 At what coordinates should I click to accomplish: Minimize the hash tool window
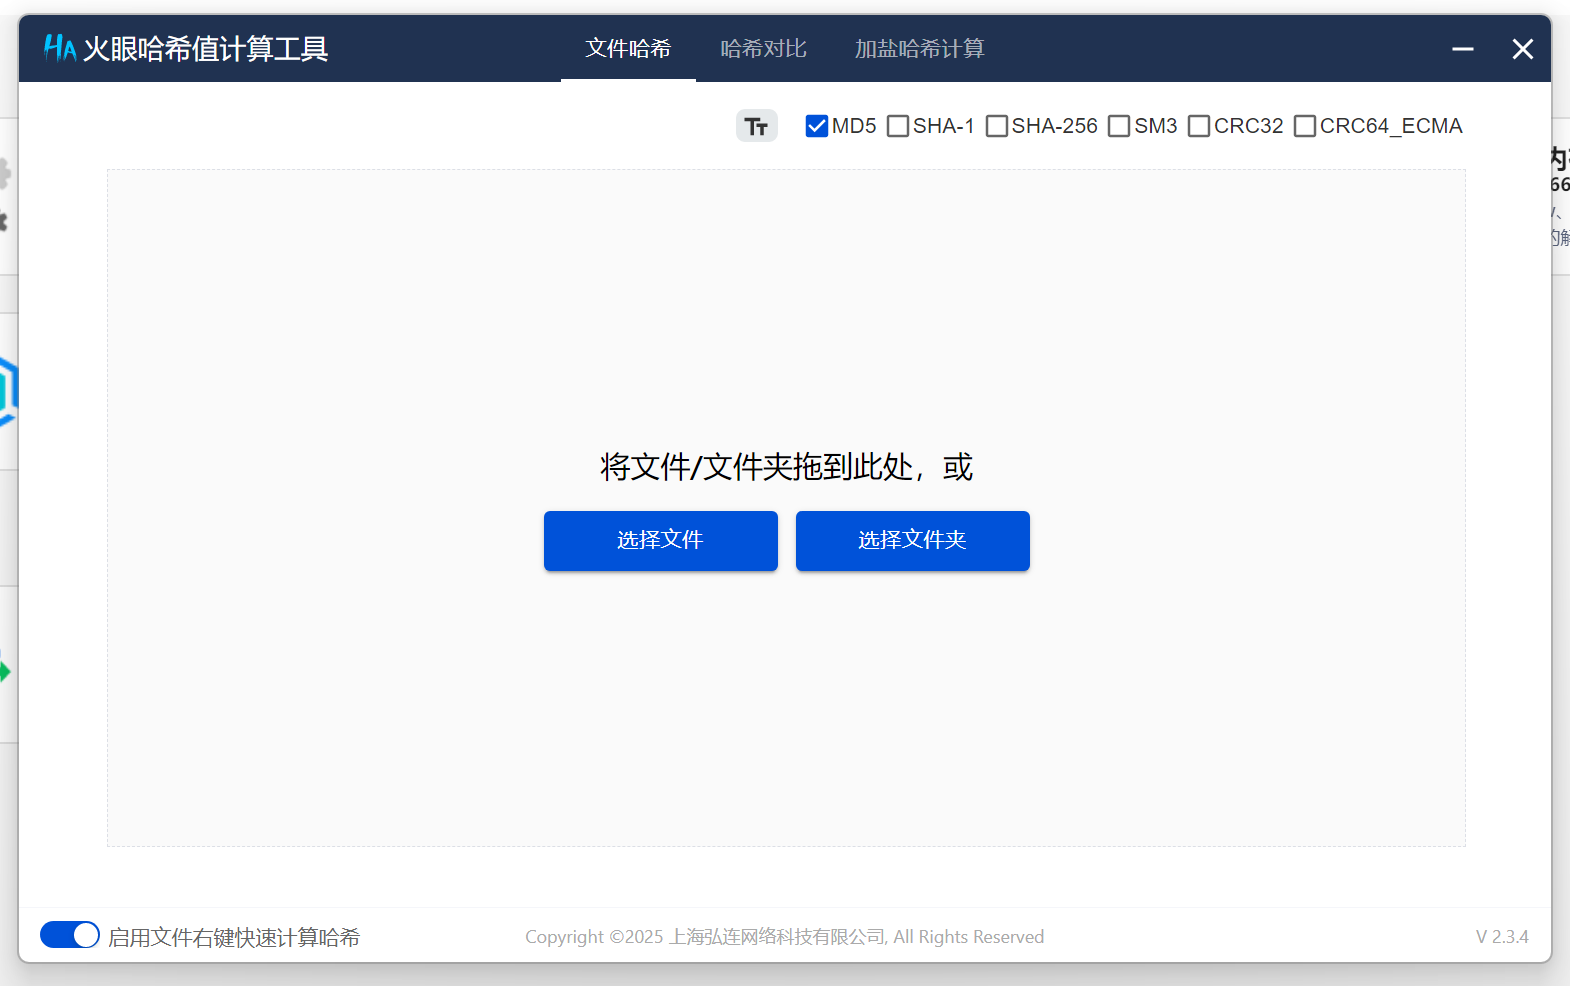click(x=1462, y=49)
